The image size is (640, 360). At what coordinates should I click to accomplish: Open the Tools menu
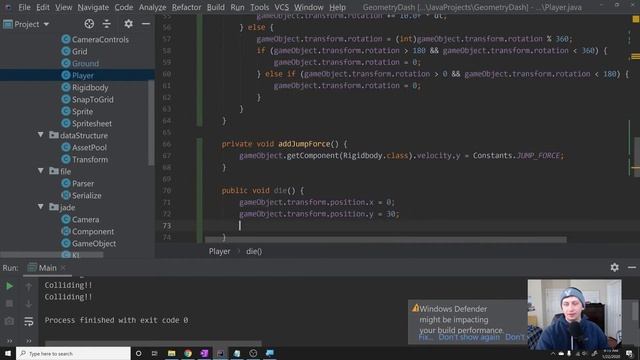point(259,7)
